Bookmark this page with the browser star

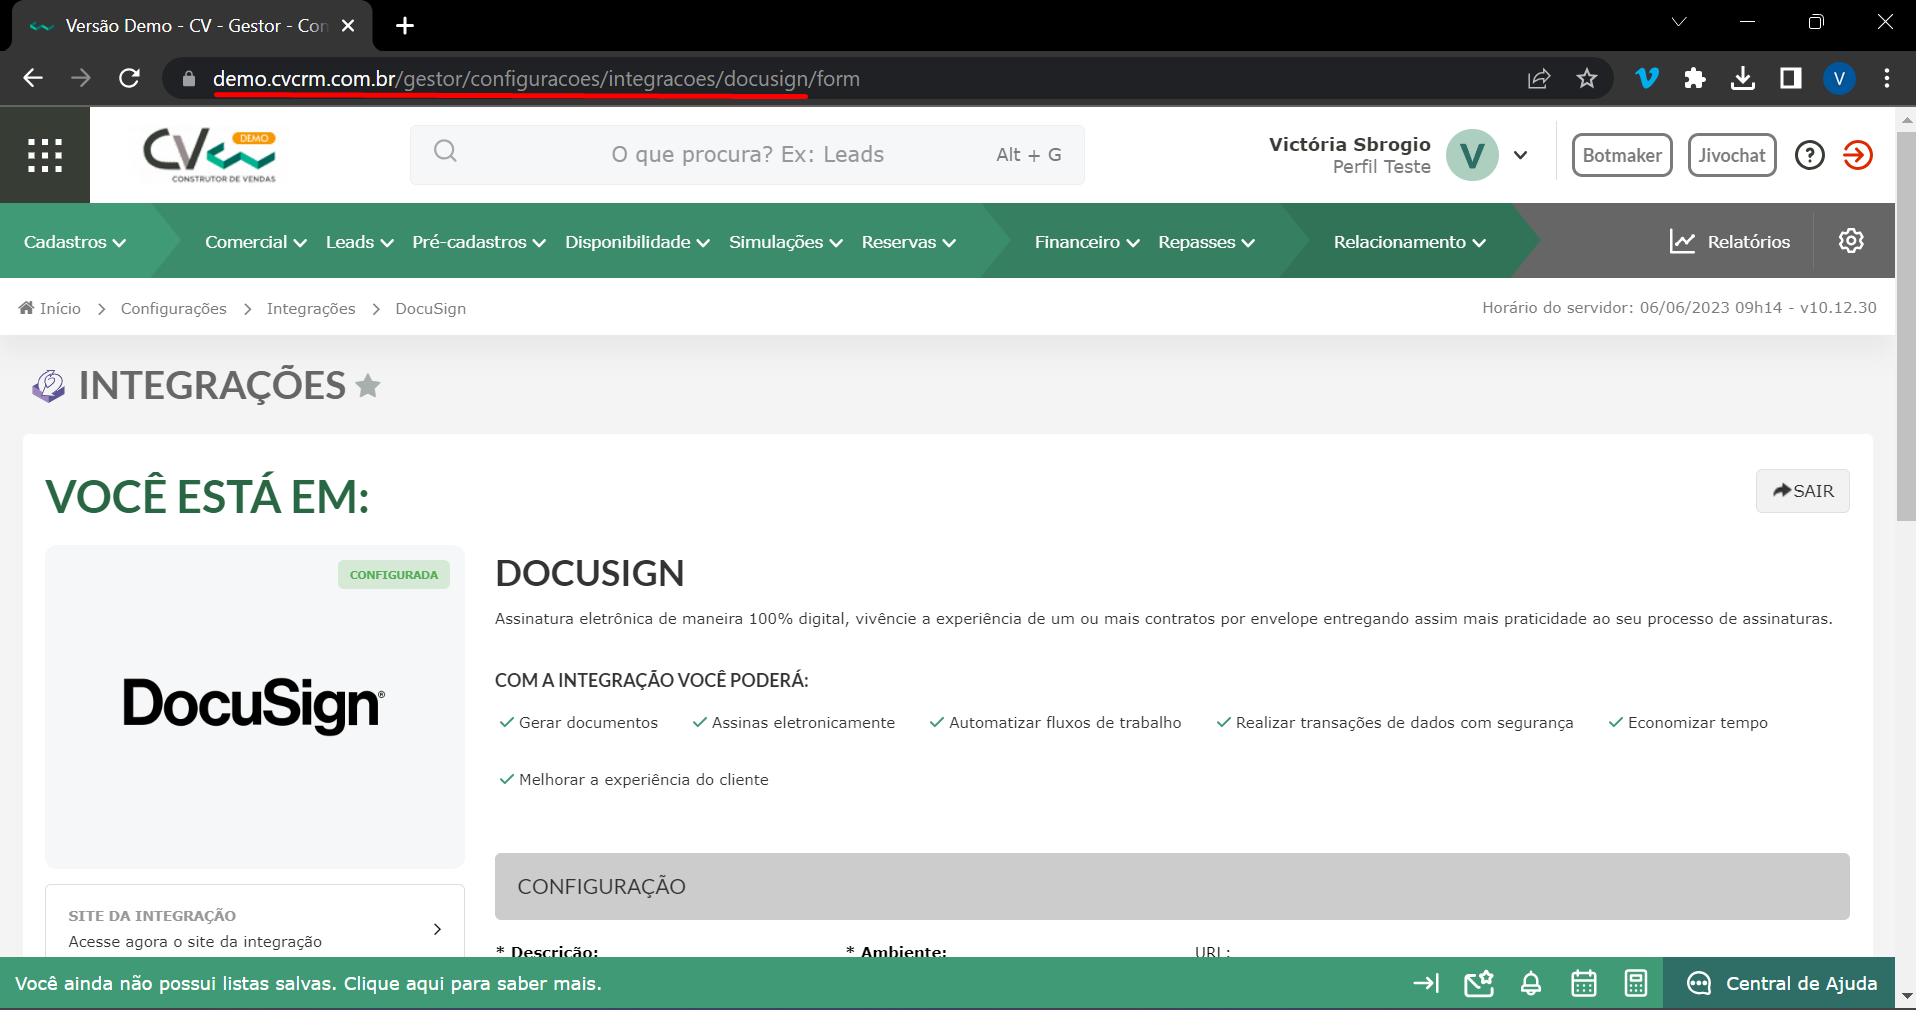pyautogui.click(x=1587, y=78)
